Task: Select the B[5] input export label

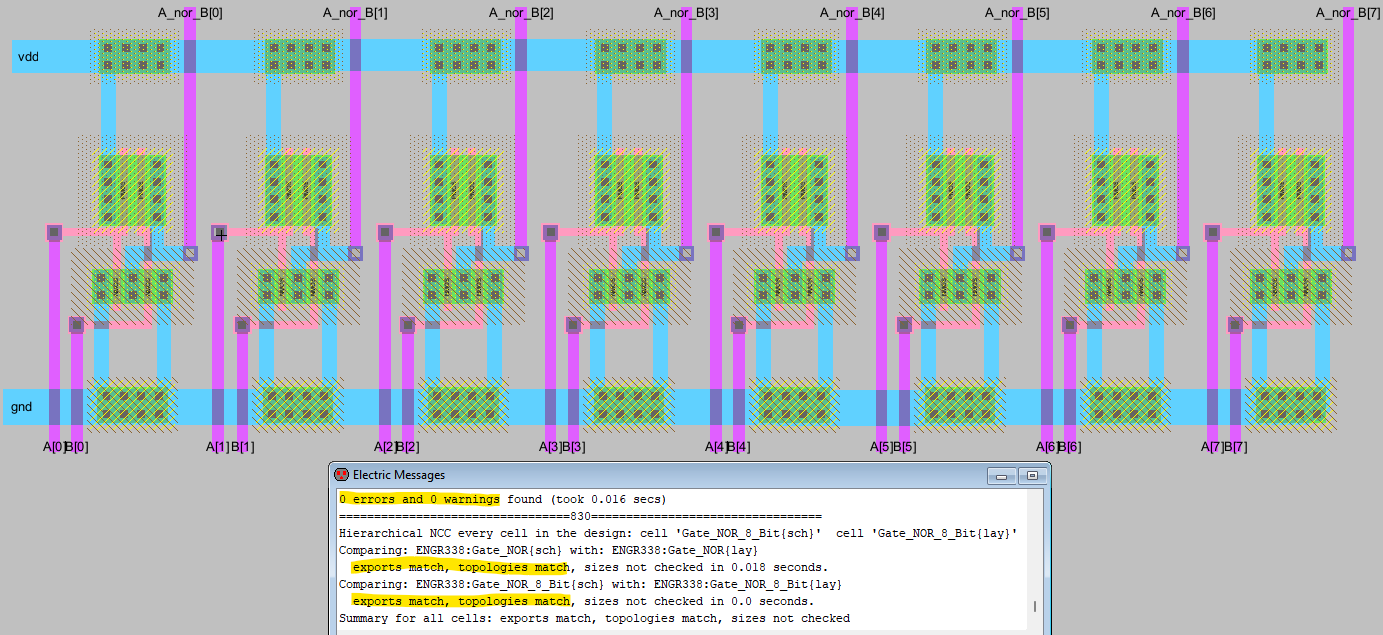Action: tap(906, 447)
